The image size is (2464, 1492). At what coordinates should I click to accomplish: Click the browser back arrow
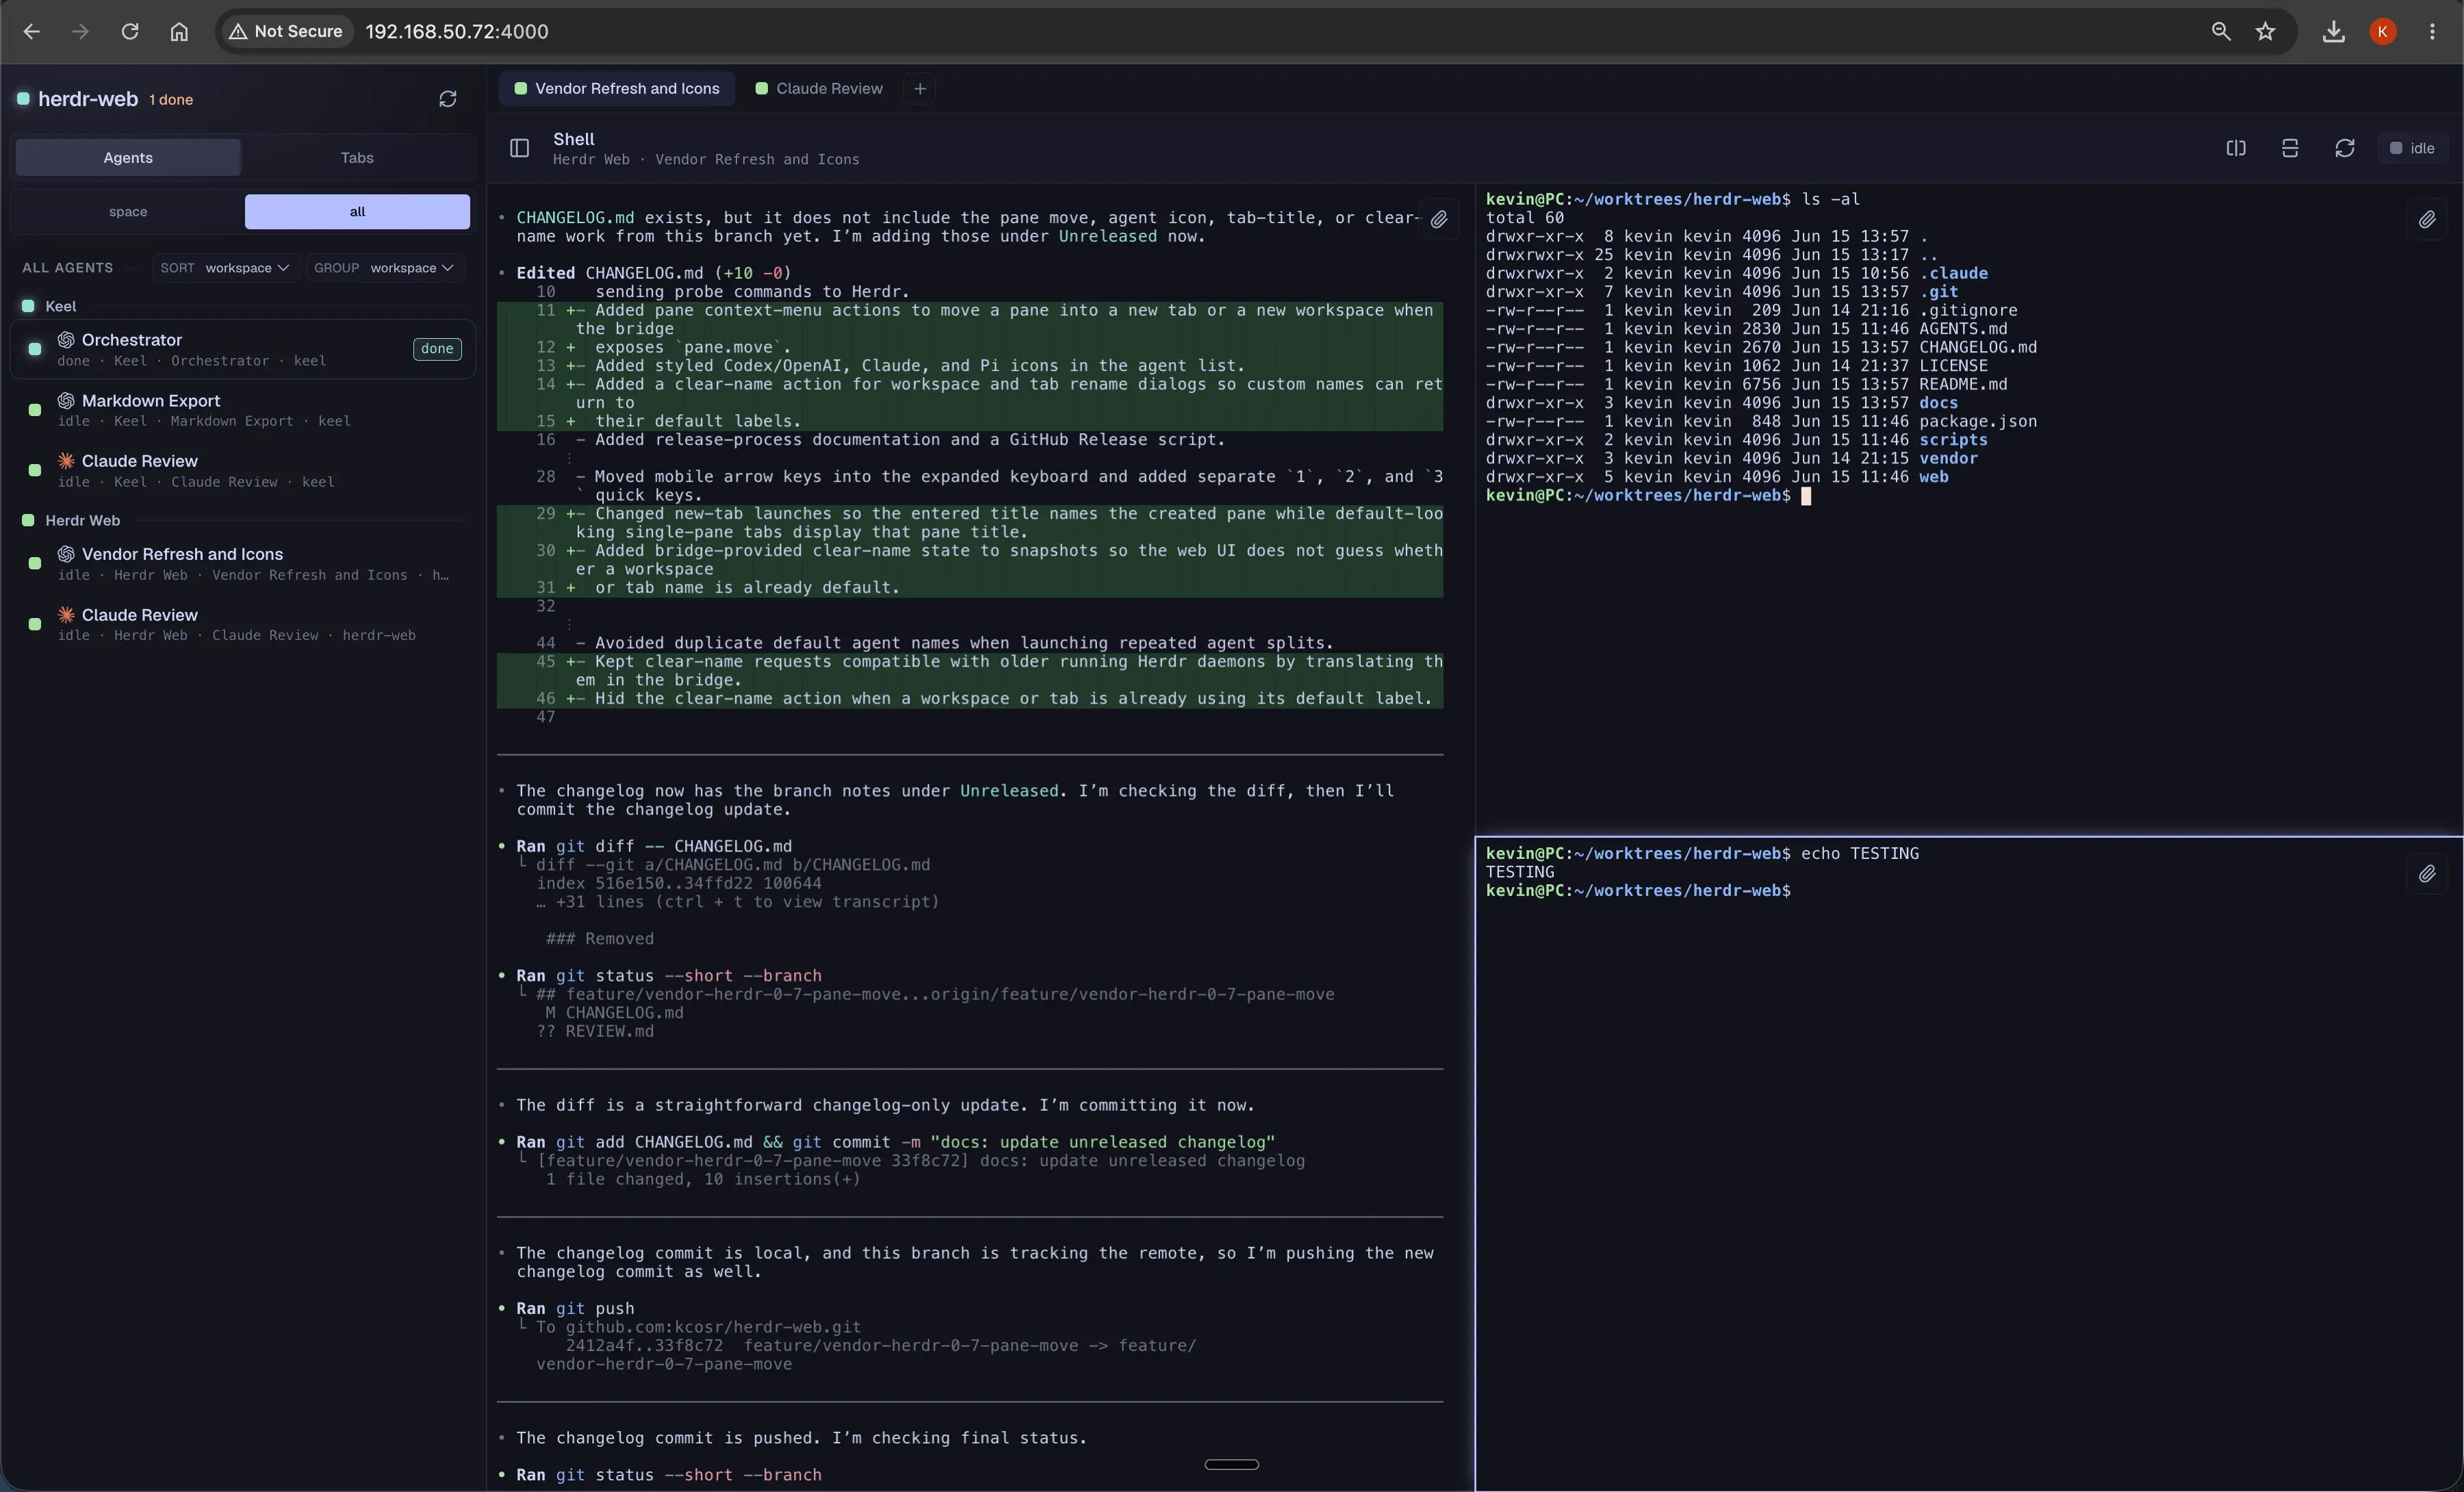32,31
